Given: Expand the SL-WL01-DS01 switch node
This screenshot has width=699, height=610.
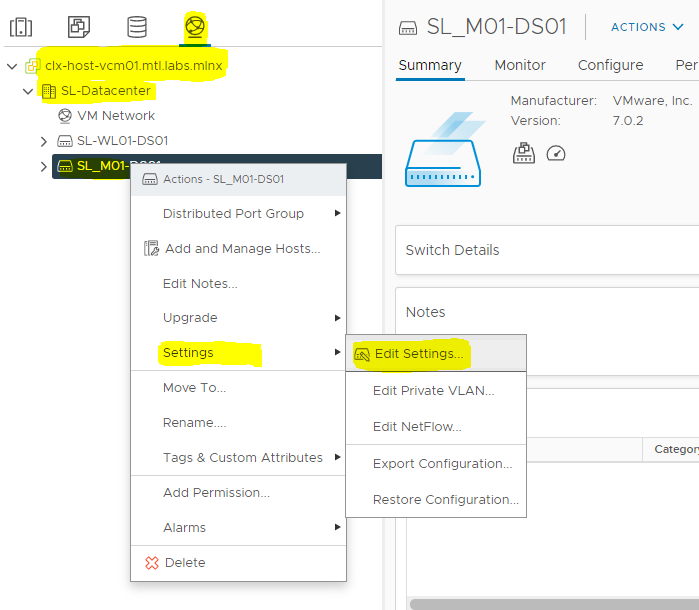Looking at the screenshot, I should pos(44,141).
